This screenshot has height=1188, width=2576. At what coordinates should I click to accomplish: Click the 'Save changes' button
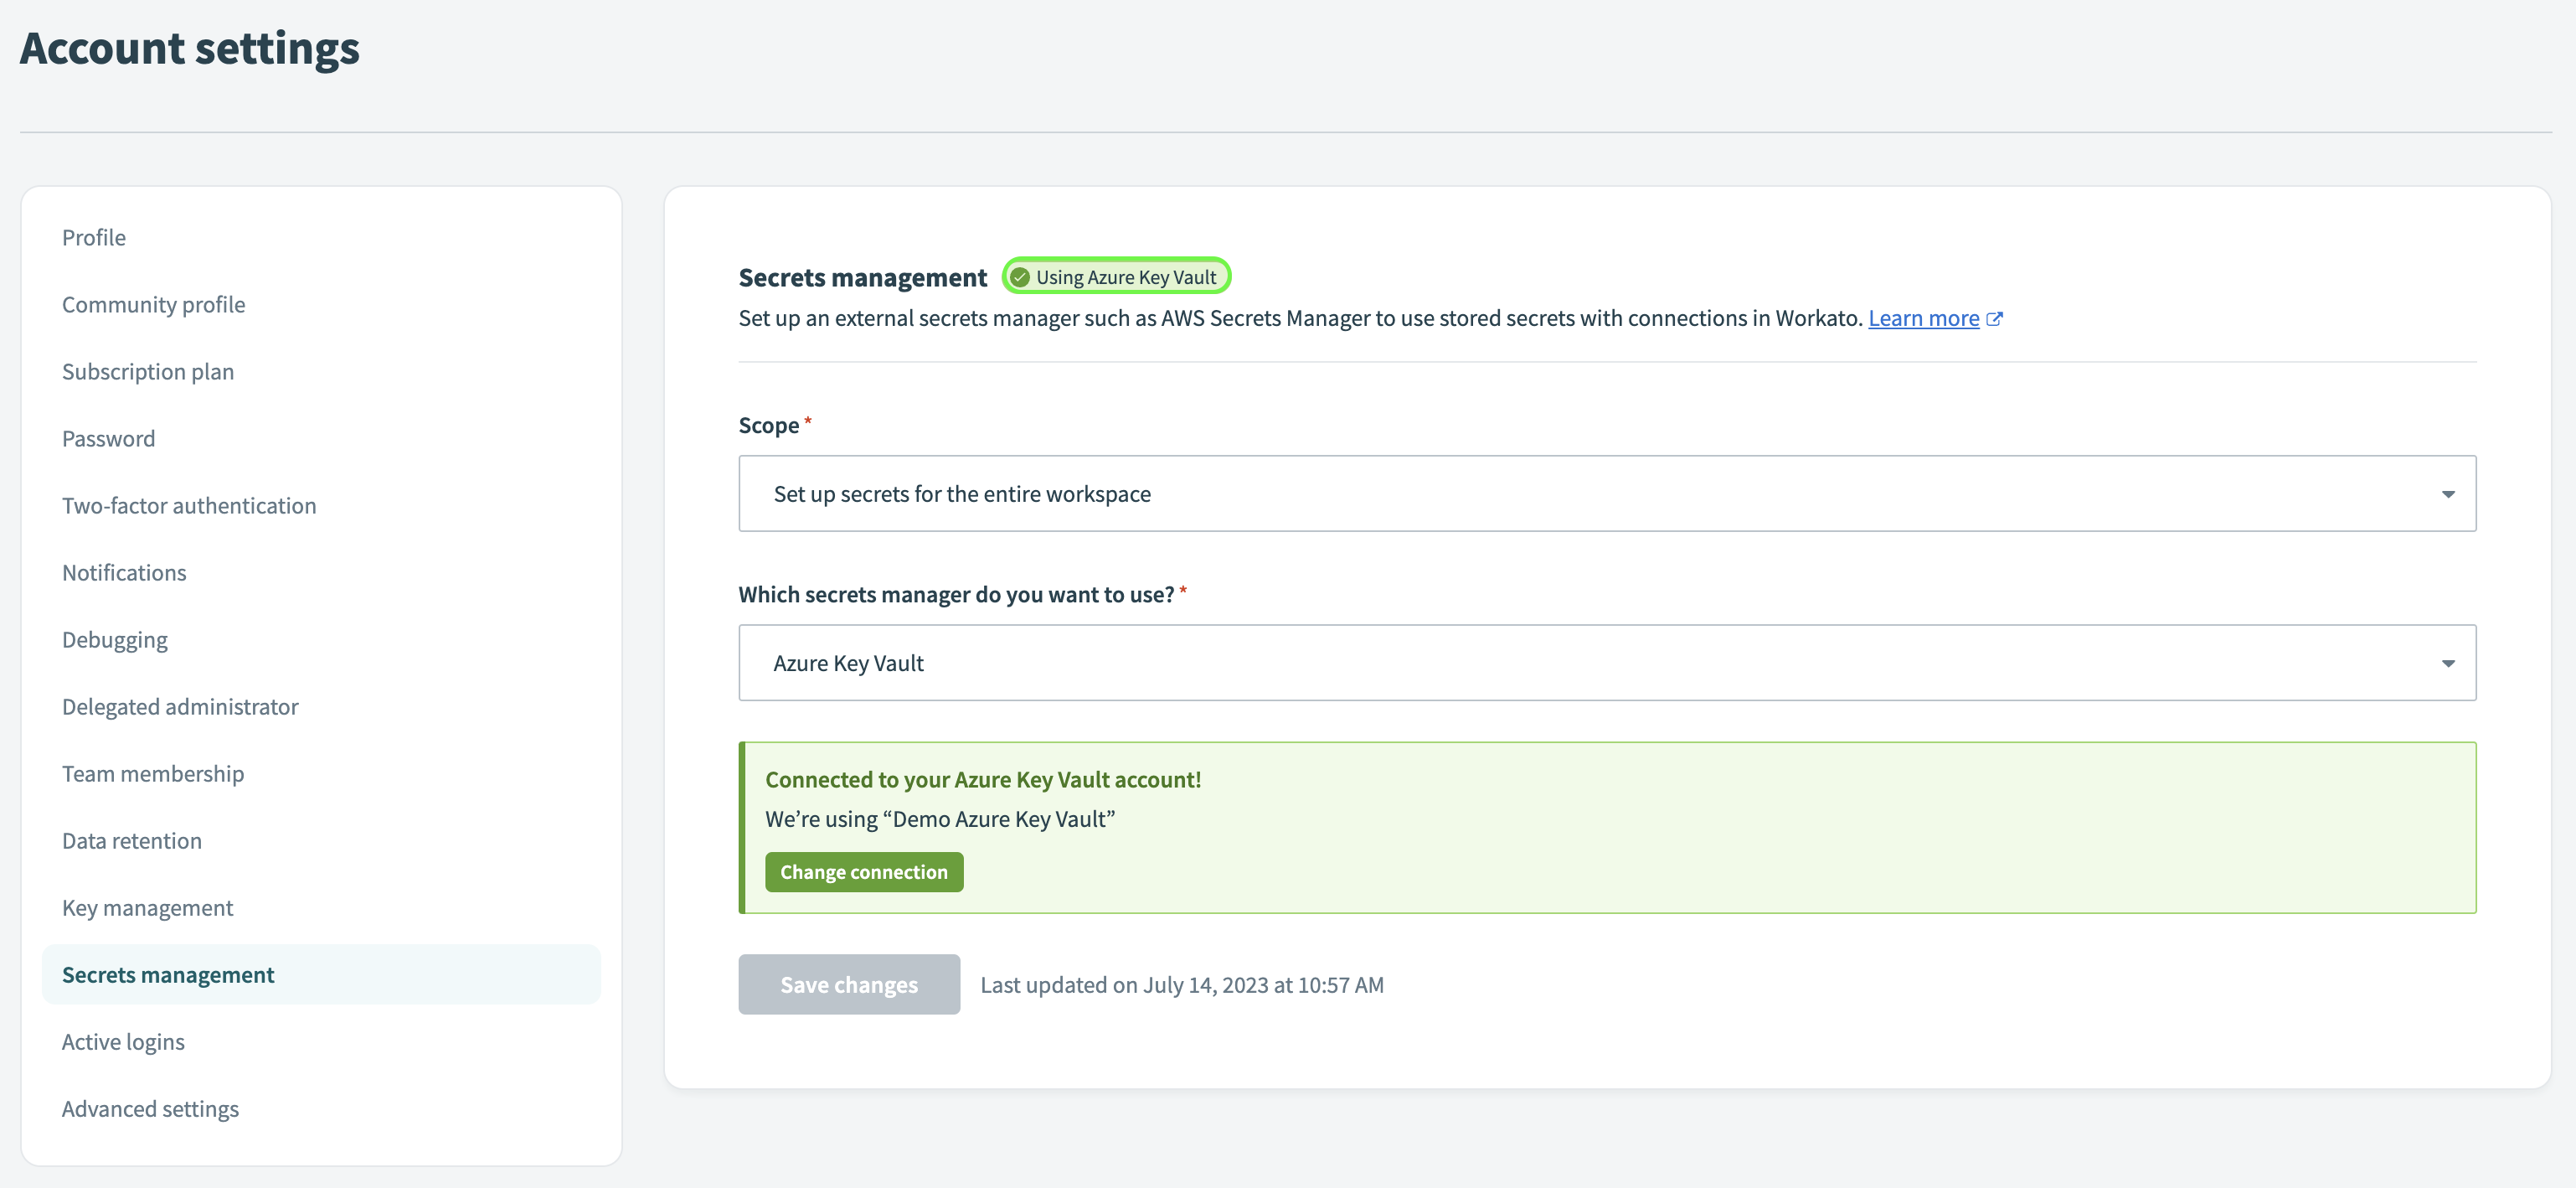pyautogui.click(x=849, y=984)
